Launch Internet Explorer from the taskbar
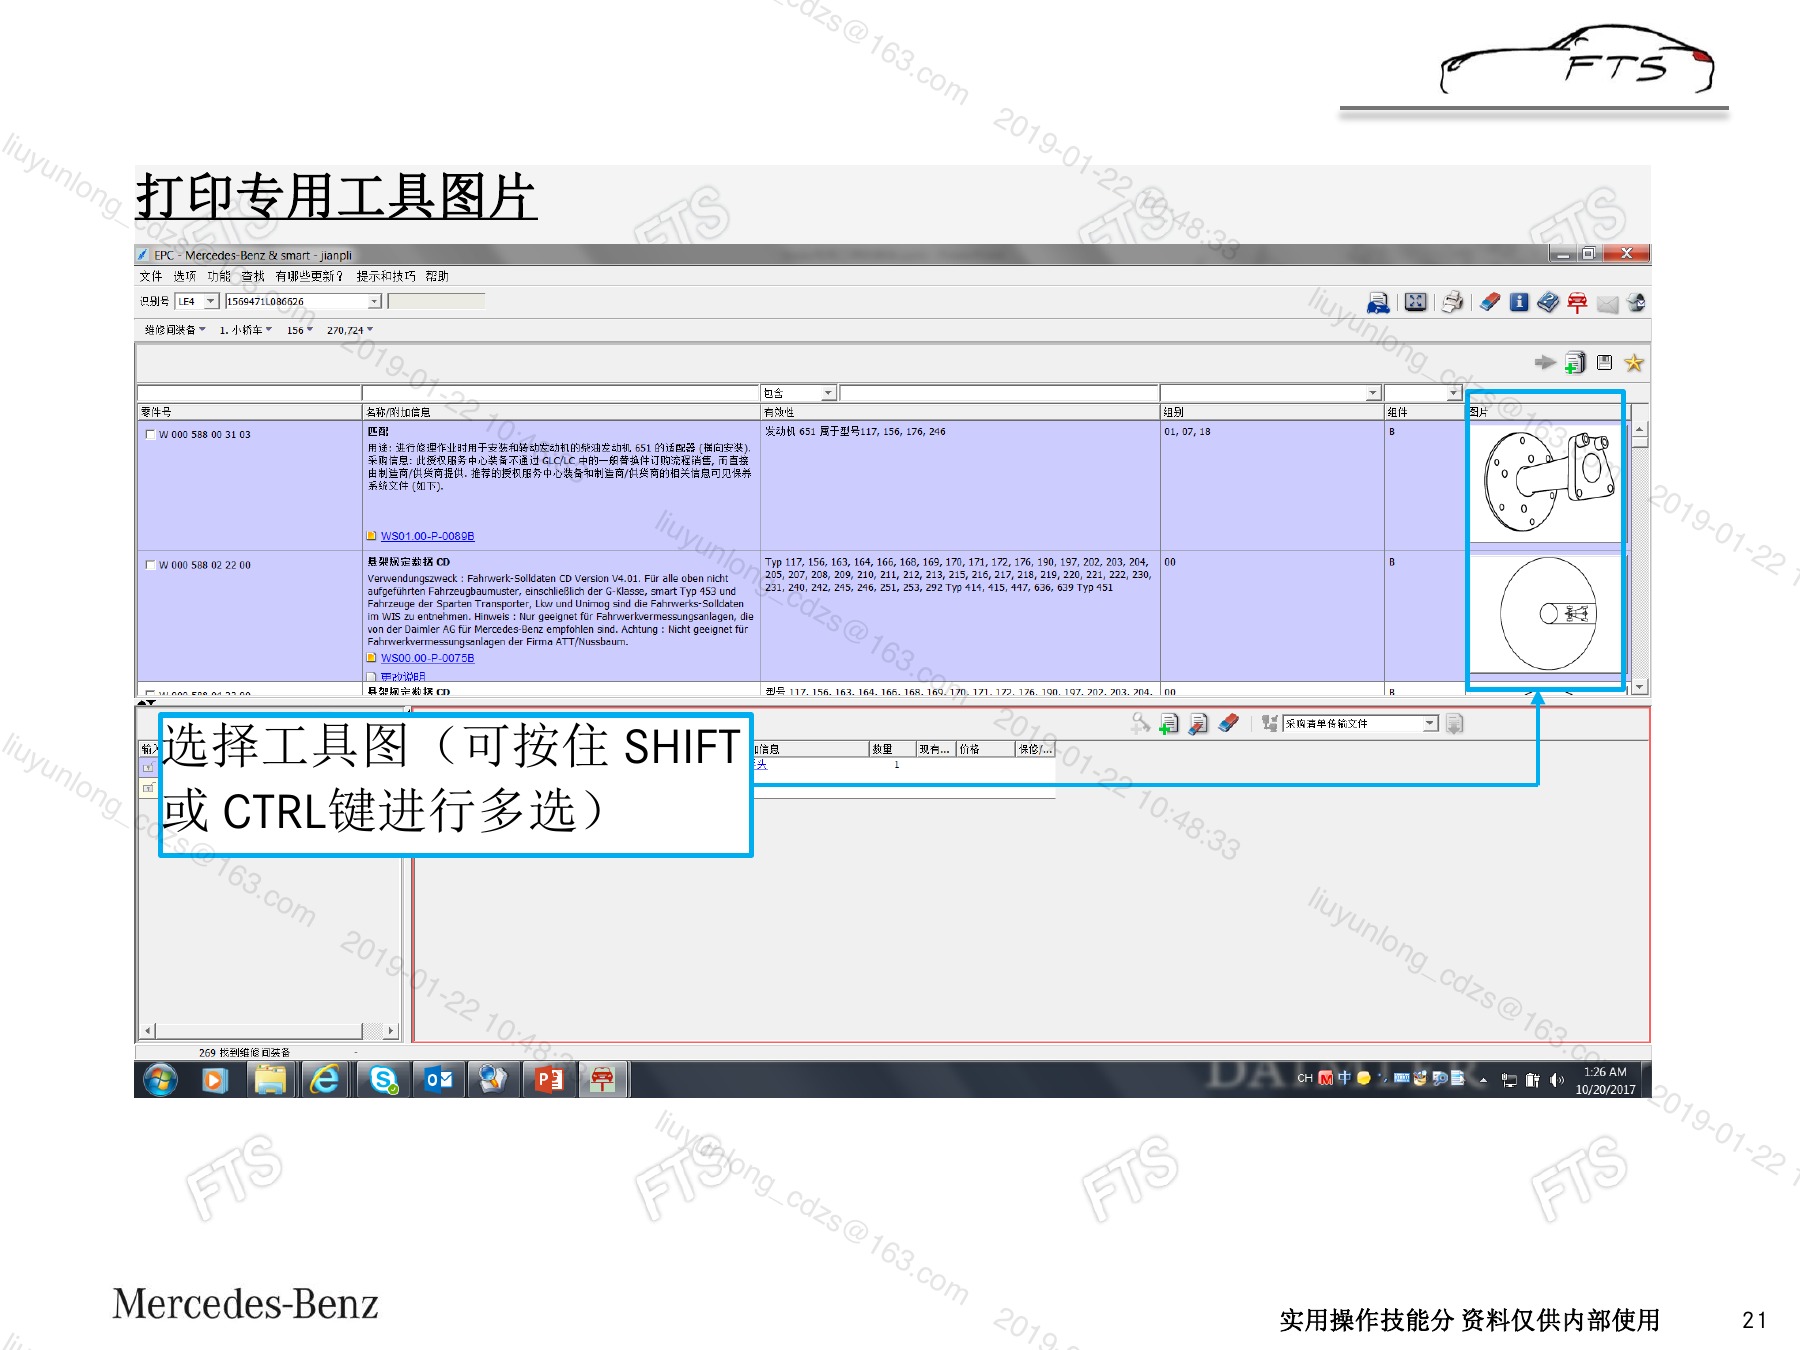This screenshot has width=1800, height=1350. point(326,1080)
